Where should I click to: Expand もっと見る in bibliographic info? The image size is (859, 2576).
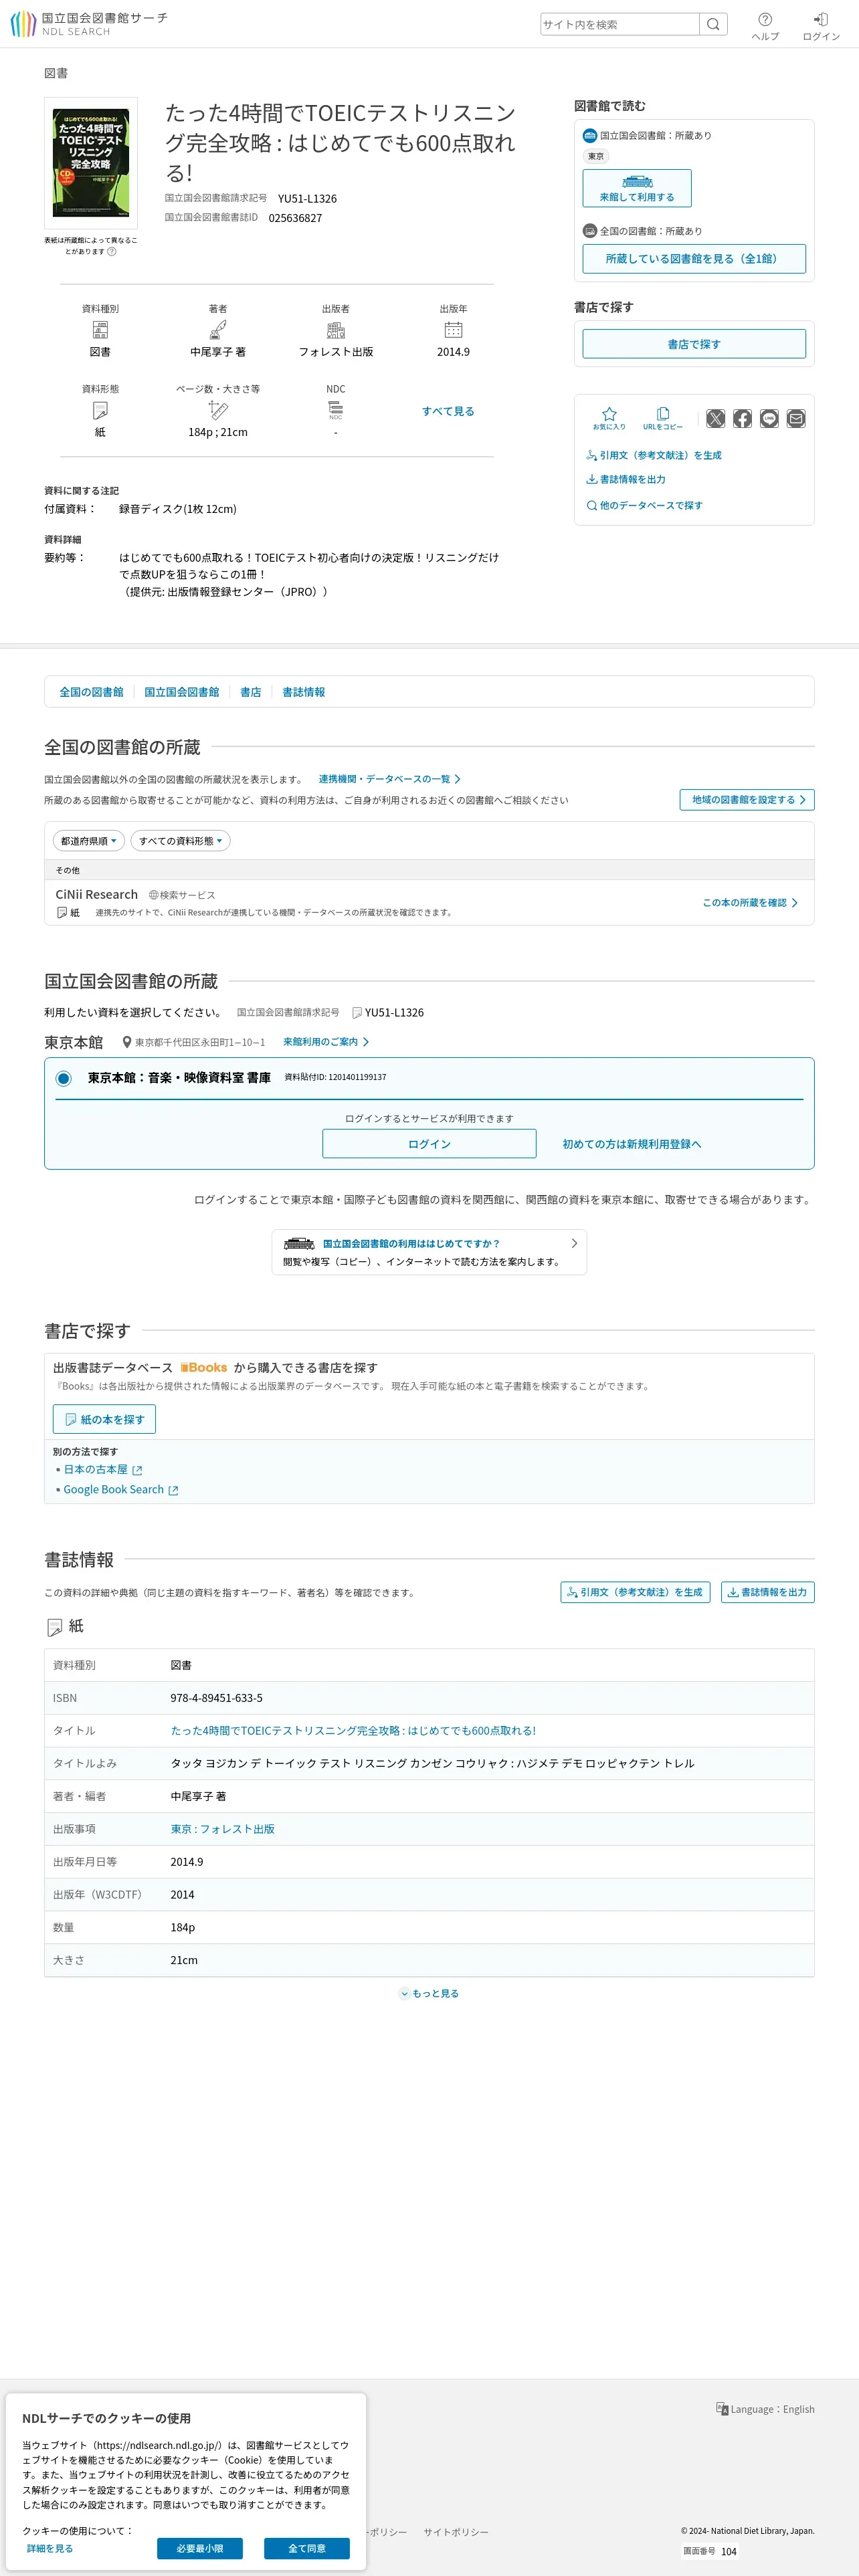click(x=430, y=1993)
